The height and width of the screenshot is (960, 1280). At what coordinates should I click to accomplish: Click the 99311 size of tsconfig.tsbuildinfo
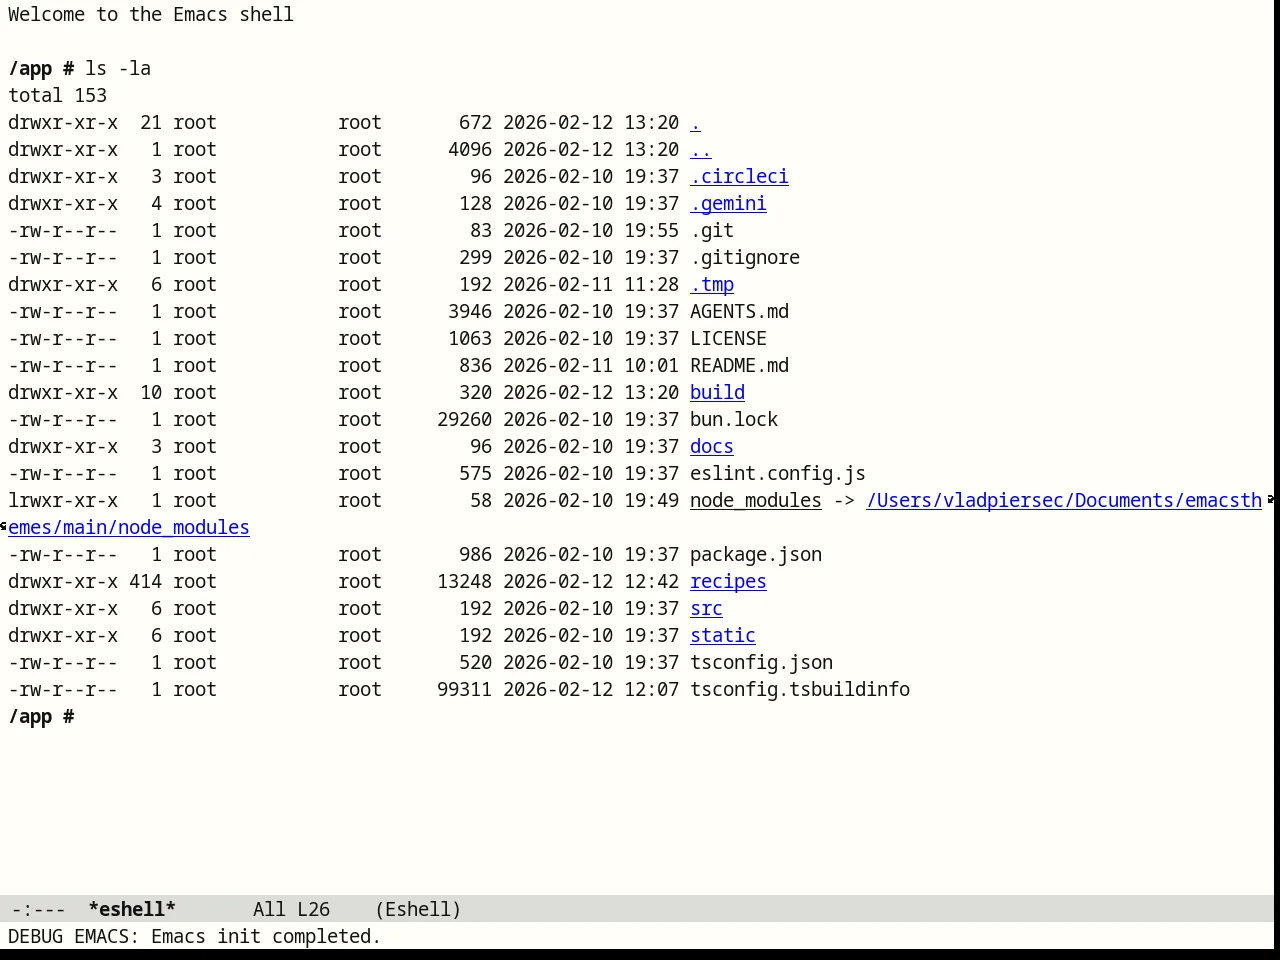464,690
